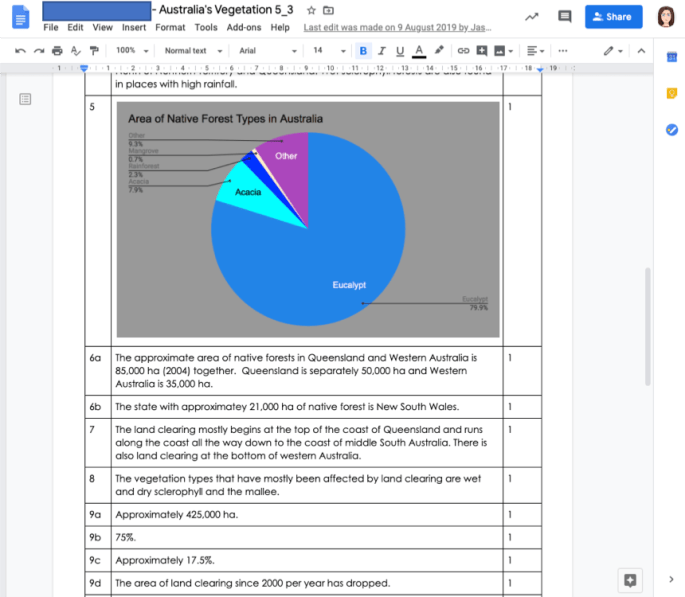The height and width of the screenshot is (597, 685).
Task: Open the highlight colour tool
Action: point(439,51)
